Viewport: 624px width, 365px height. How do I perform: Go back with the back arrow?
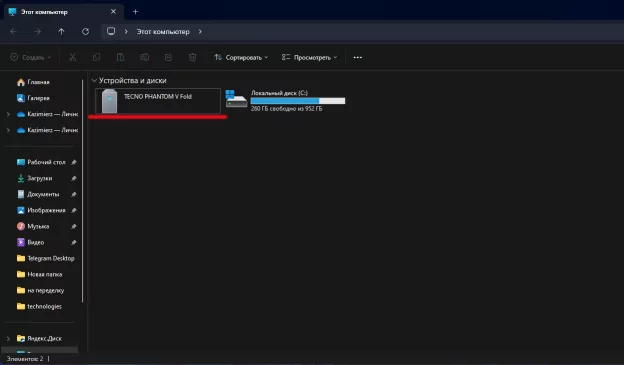point(14,31)
